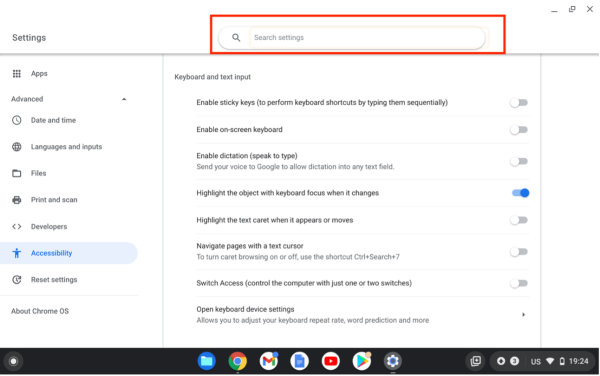600x376 pixels.
Task: Open Developers settings
Action: 49,226
